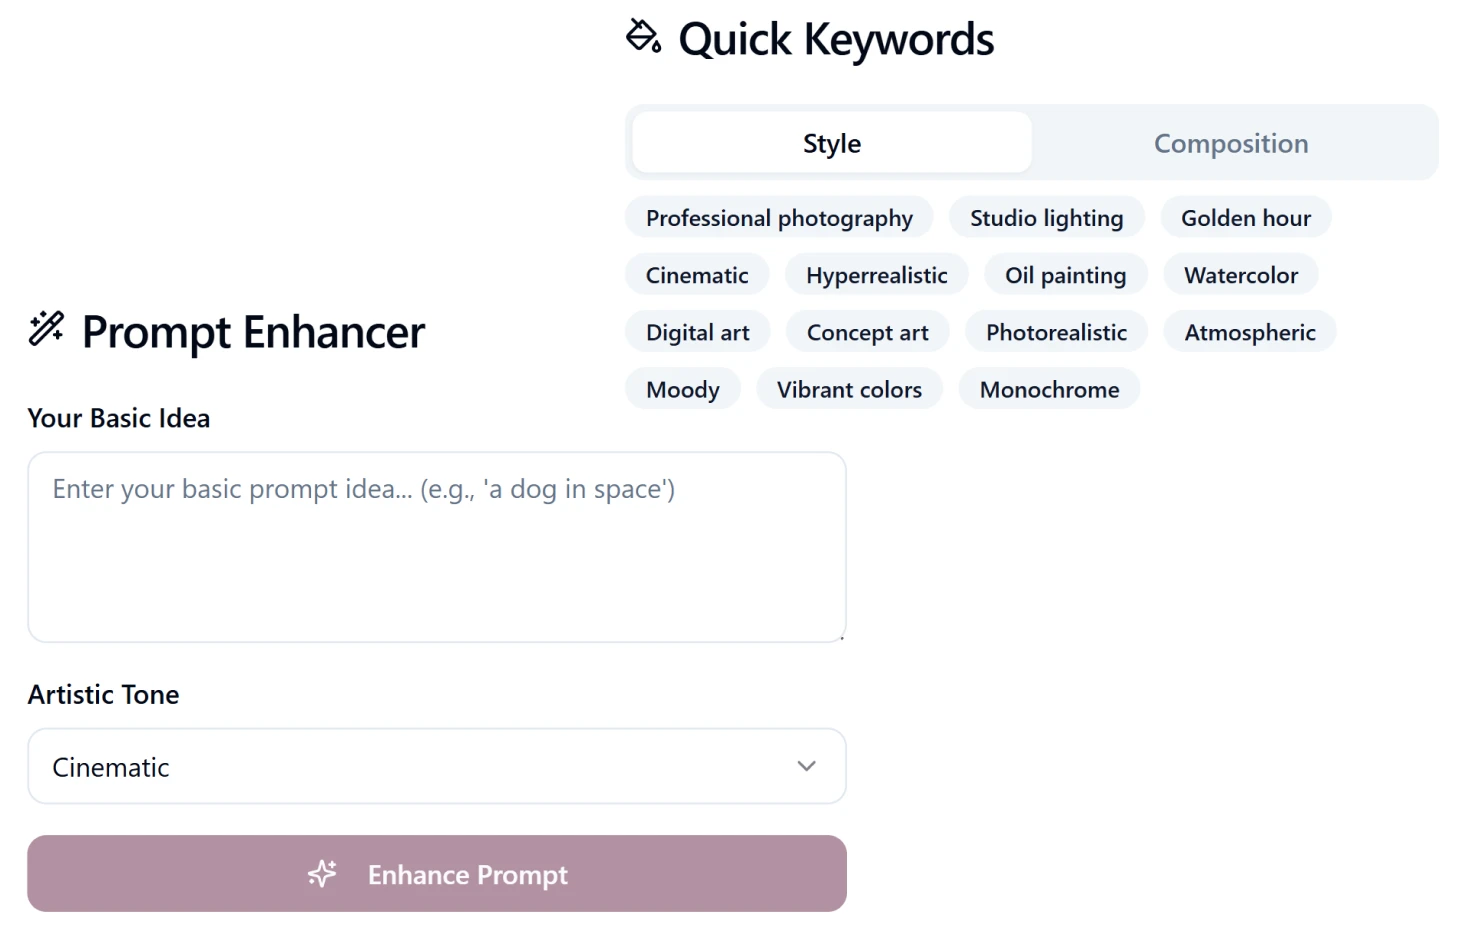This screenshot has width=1474, height=935.
Task: Click the basic prompt idea text field
Action: pos(437,545)
